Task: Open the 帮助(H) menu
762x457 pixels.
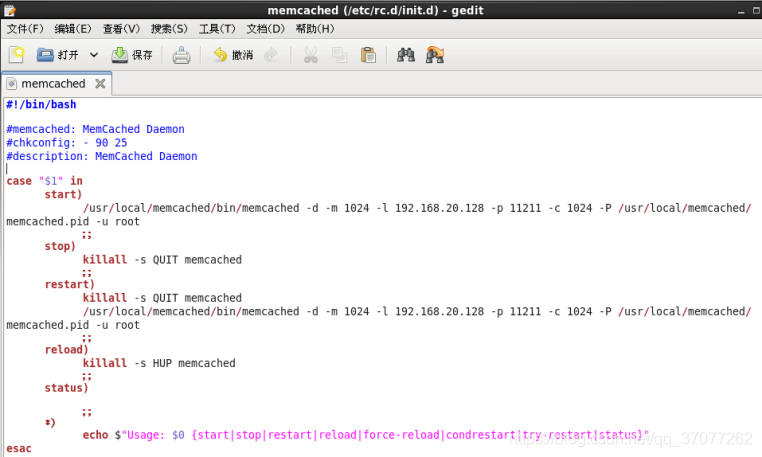Action: tap(315, 29)
